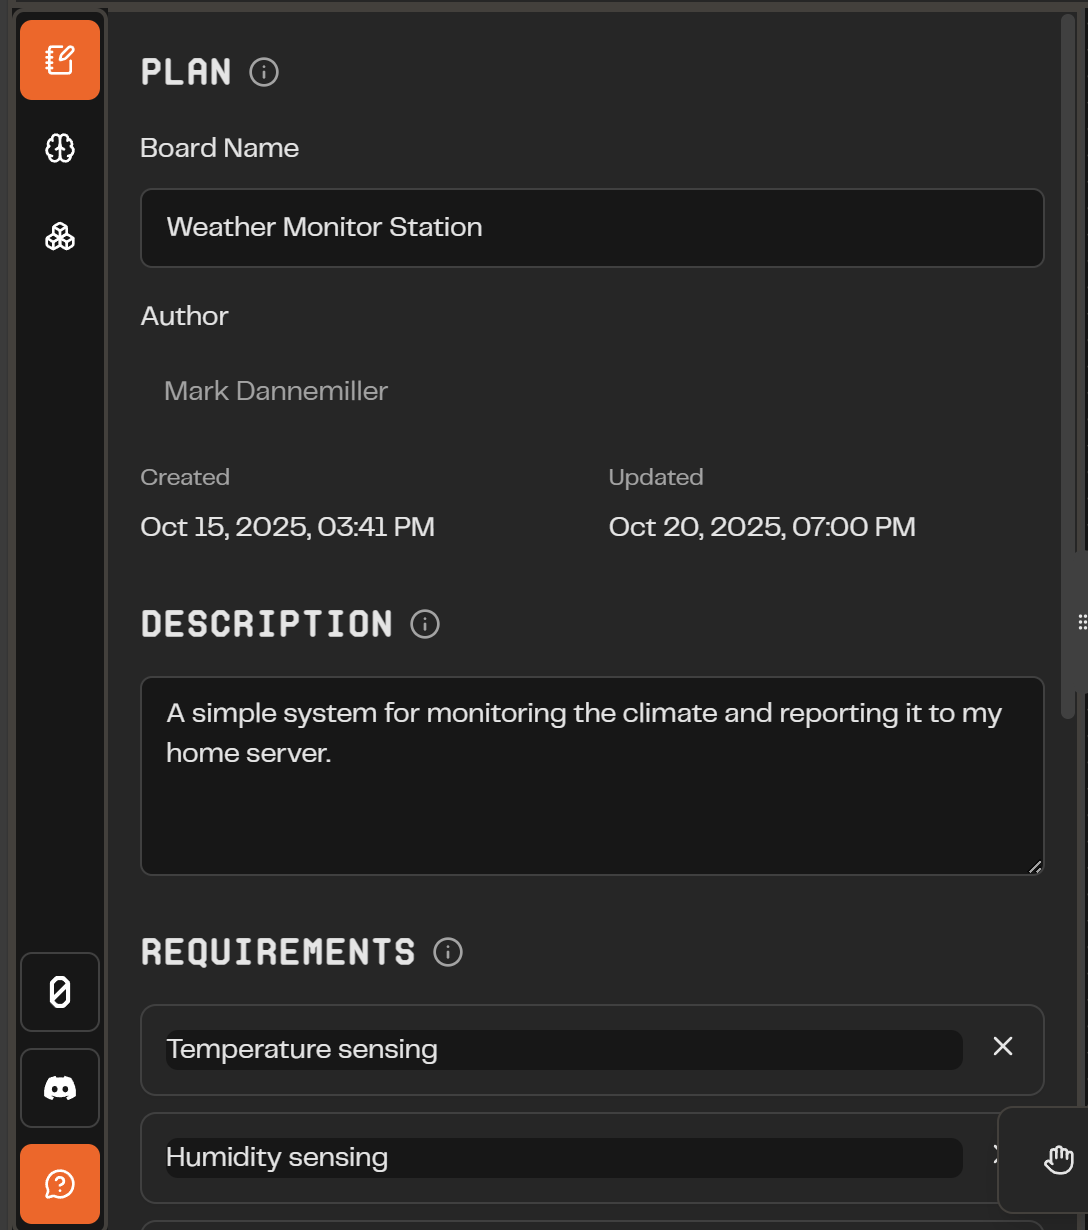The width and height of the screenshot is (1088, 1230).
Task: Click the description box corner resize grip
Action: click(1035, 866)
